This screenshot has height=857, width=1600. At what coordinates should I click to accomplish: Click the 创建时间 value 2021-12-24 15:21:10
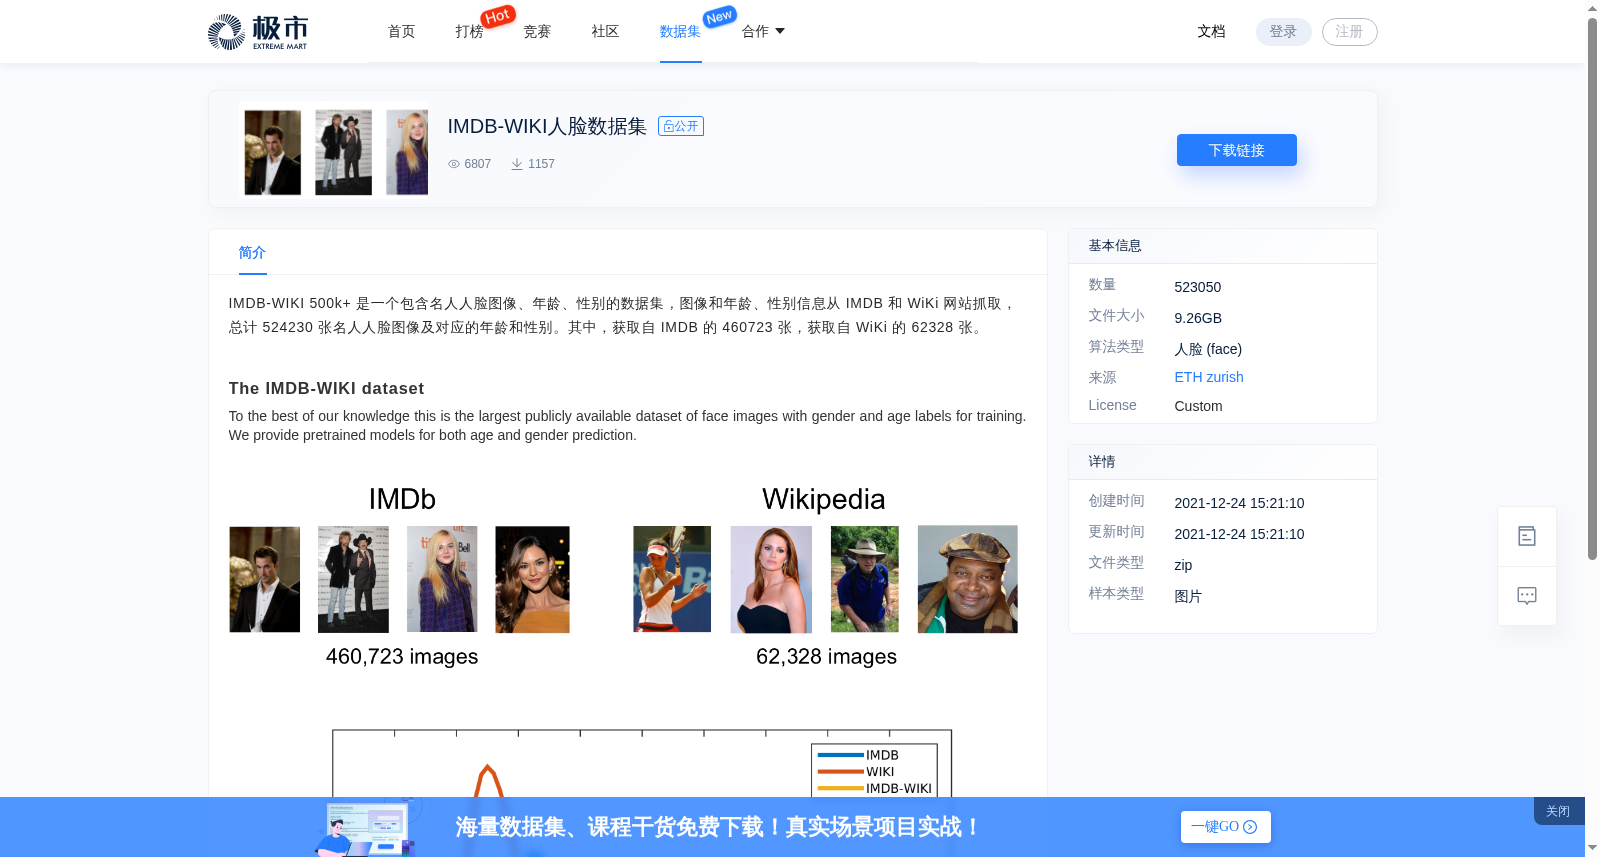[1239, 503]
